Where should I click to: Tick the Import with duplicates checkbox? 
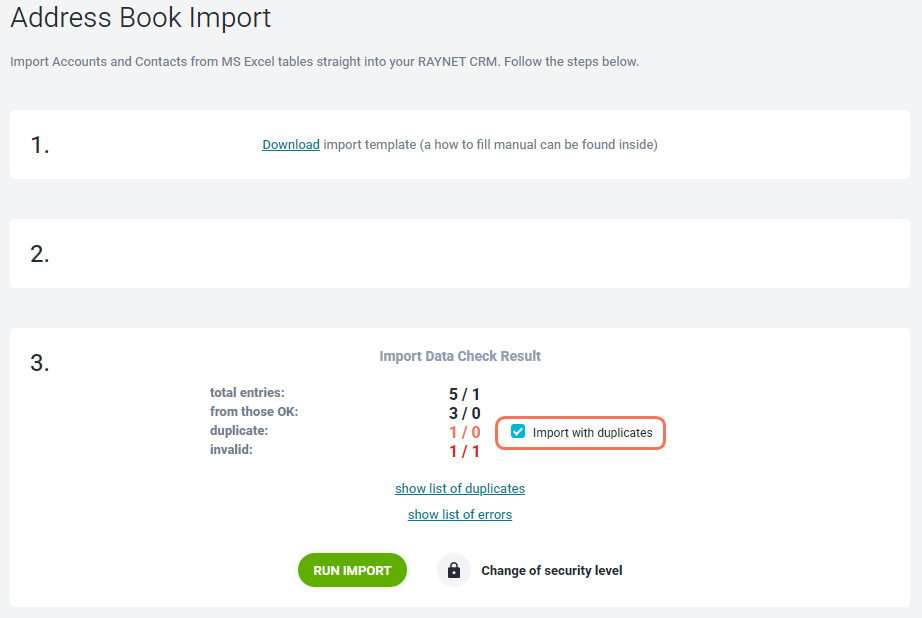point(517,432)
